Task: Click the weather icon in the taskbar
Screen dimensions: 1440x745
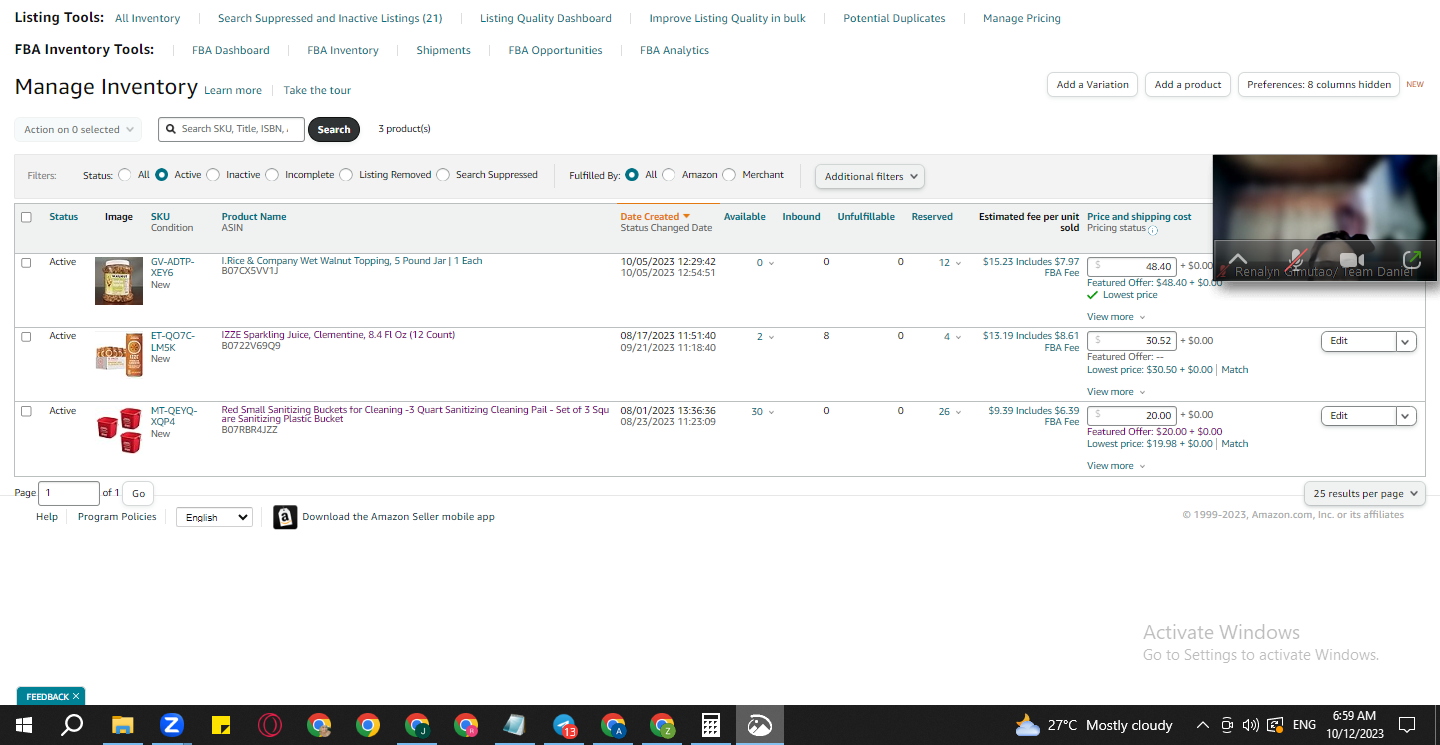Action: tap(1027, 725)
